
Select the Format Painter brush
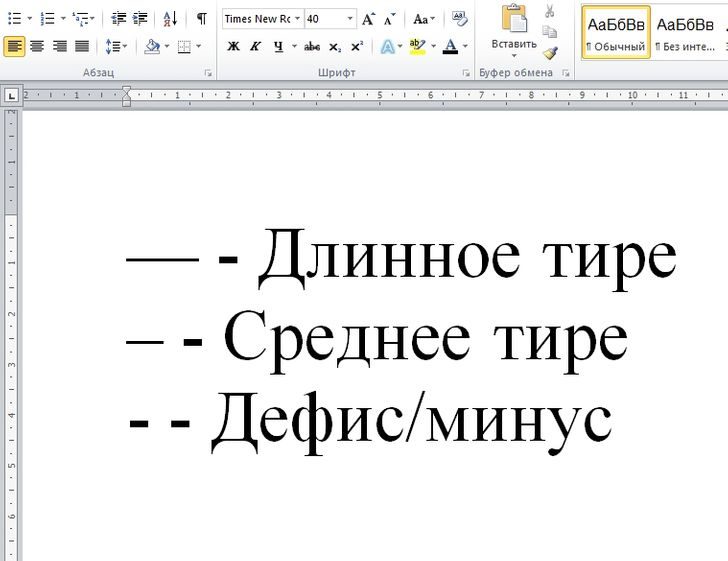point(550,53)
